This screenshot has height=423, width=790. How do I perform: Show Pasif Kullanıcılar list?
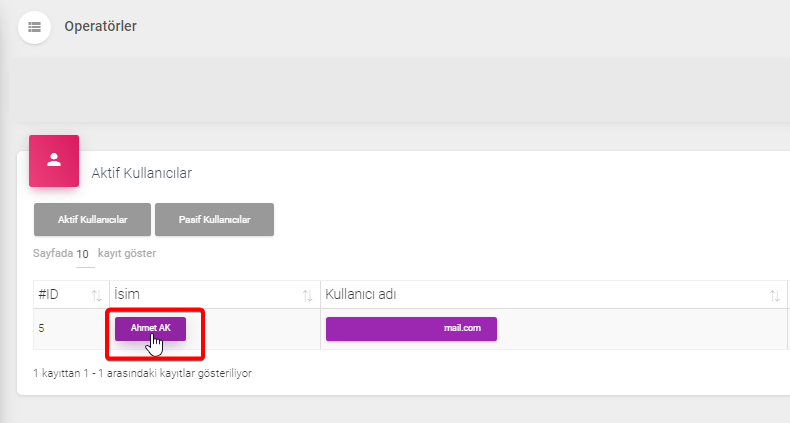coord(215,220)
